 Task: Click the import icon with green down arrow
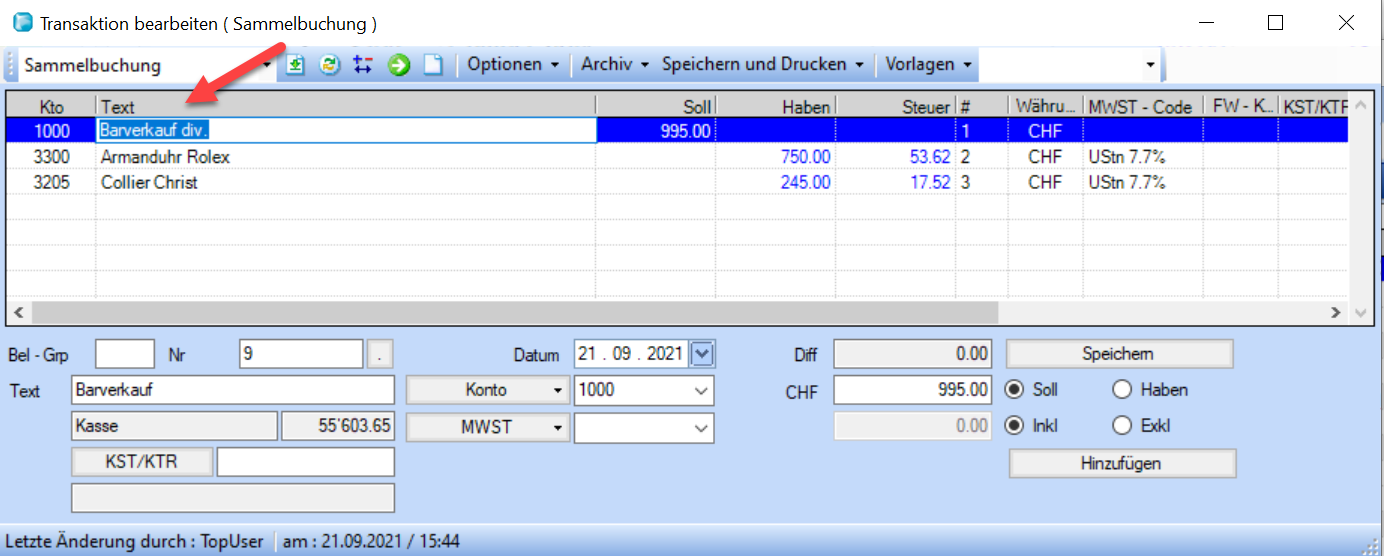coord(295,65)
